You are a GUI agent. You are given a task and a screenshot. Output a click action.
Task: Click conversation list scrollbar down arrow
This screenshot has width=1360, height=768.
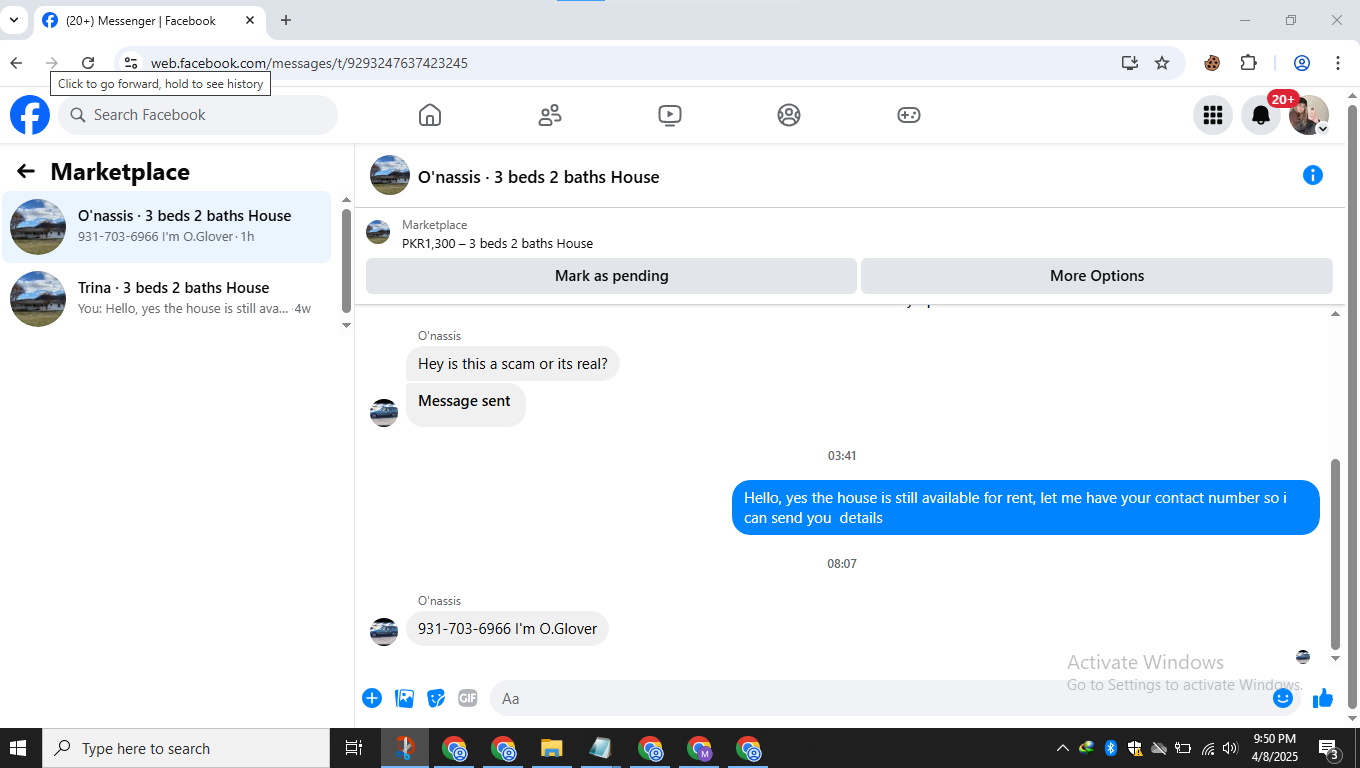pos(346,325)
